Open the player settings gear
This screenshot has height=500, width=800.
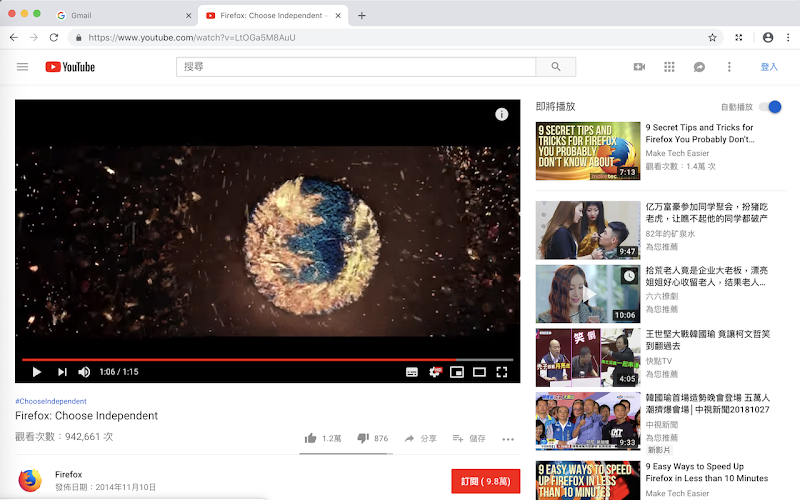click(x=435, y=372)
